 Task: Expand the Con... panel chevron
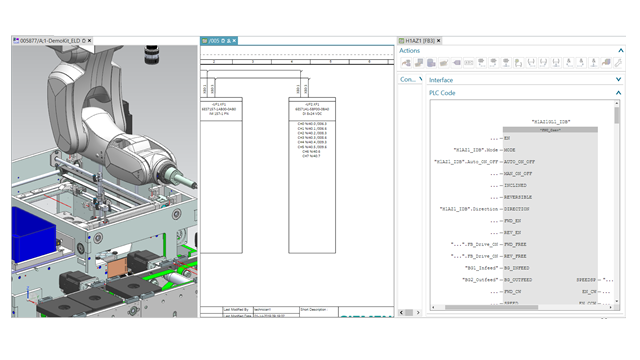pos(420,79)
